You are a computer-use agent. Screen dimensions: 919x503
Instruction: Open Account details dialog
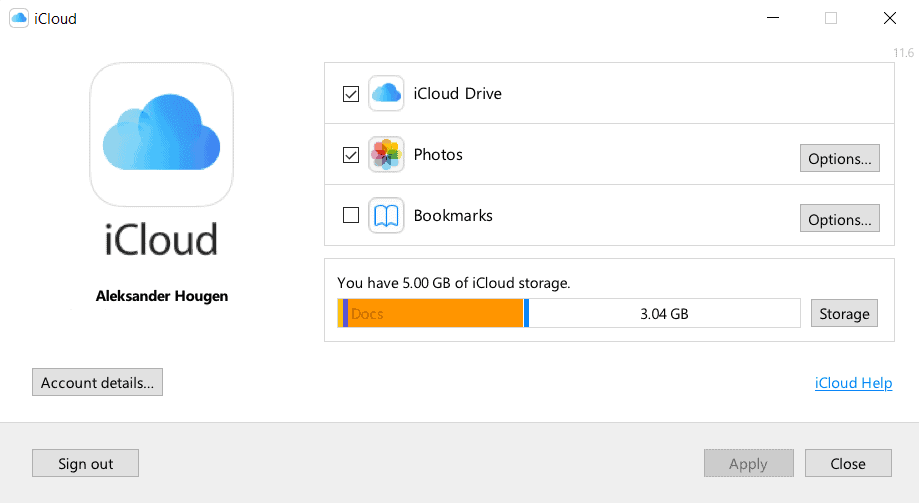[97, 383]
